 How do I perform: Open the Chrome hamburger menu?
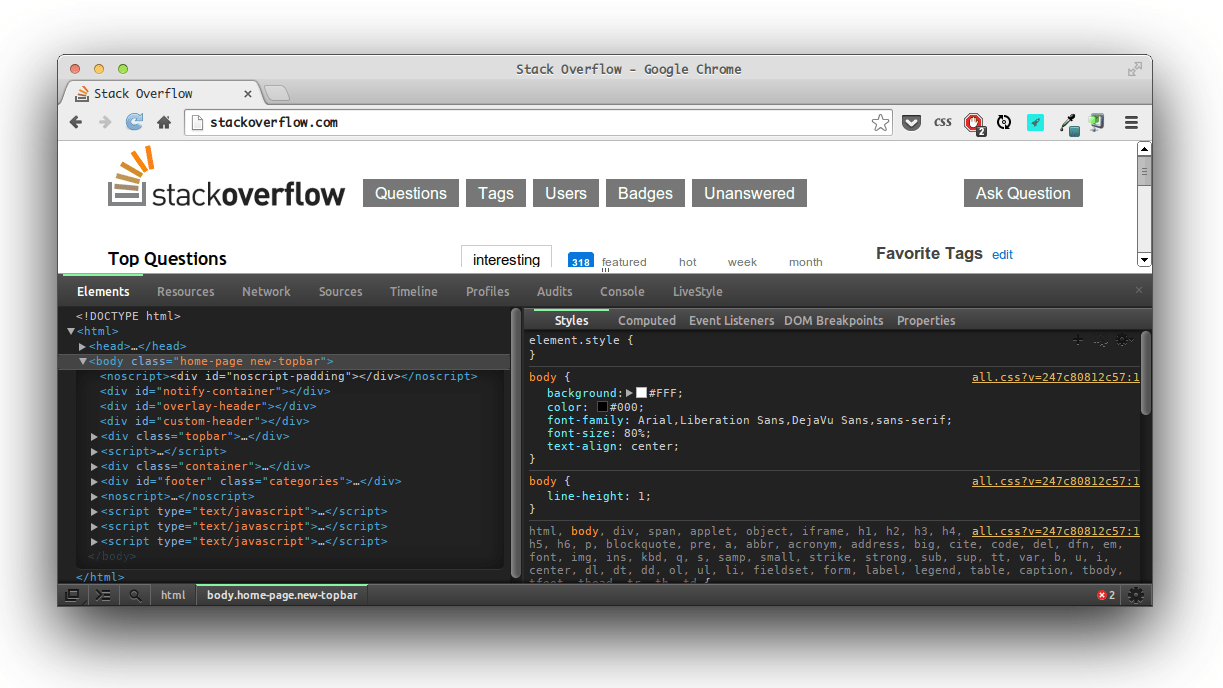point(1130,122)
